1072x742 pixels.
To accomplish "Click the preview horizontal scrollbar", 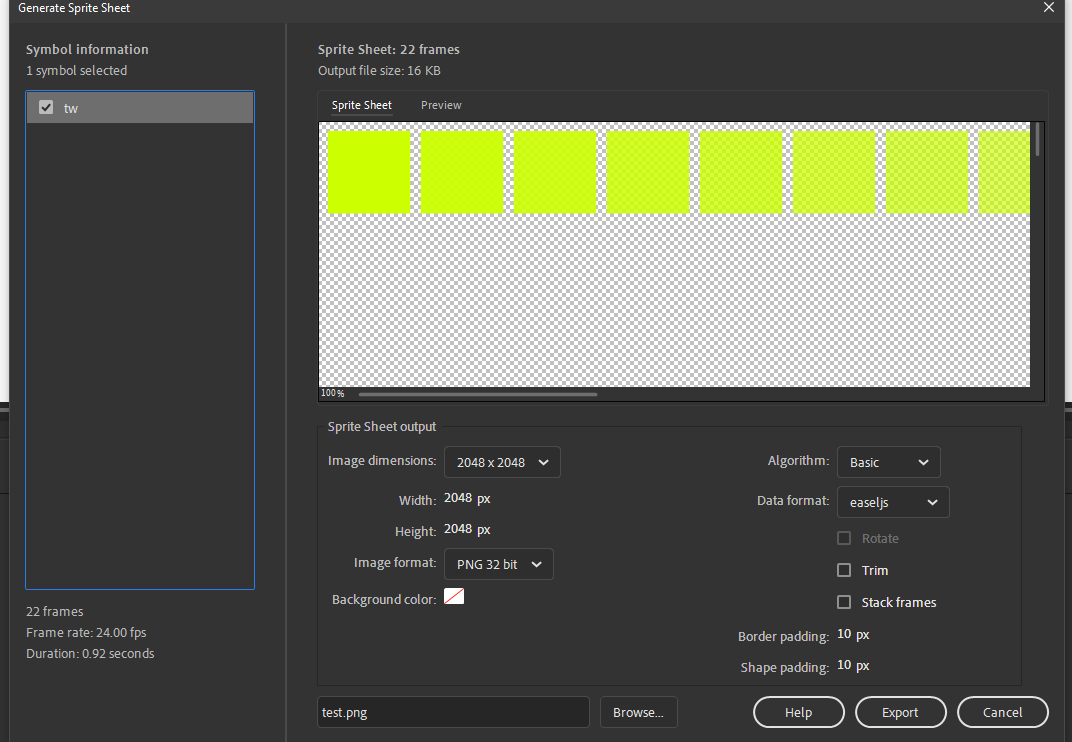I will pyautogui.click(x=477, y=394).
